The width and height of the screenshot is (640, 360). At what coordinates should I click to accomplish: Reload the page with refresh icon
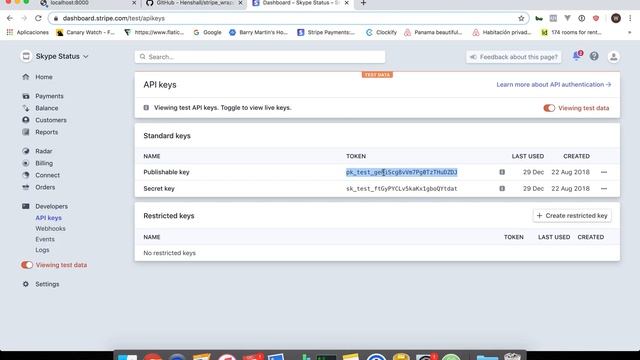pos(38,18)
